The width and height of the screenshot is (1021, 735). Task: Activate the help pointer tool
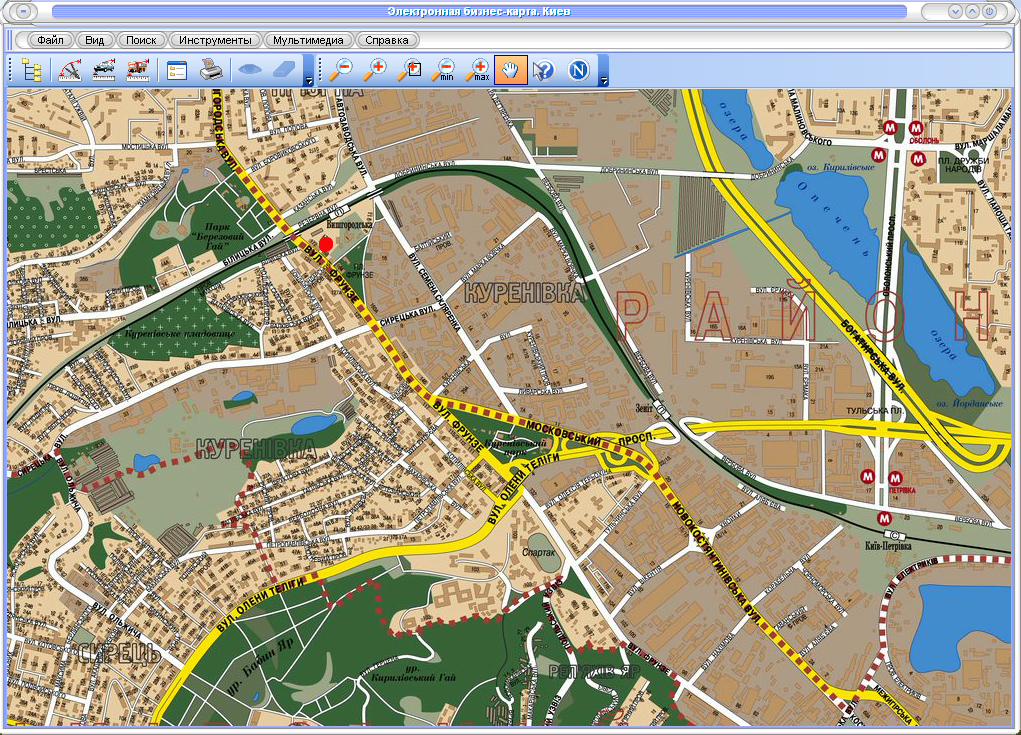point(544,70)
